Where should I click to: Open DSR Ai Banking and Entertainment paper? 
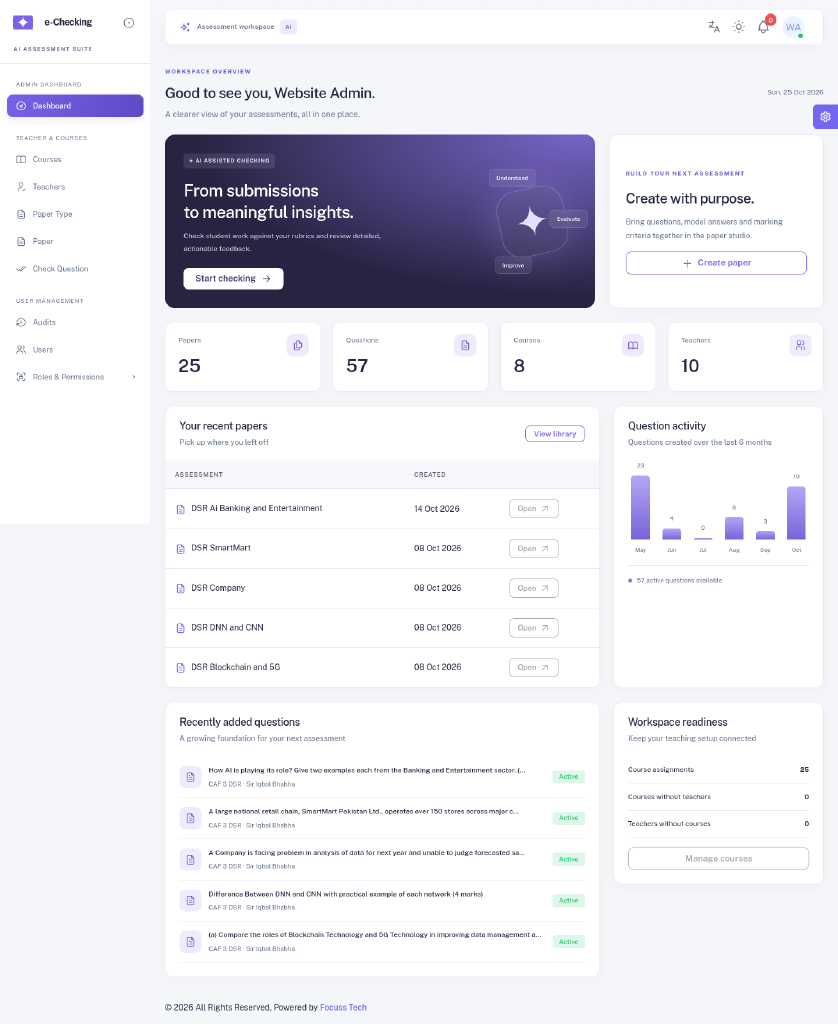tap(534, 509)
